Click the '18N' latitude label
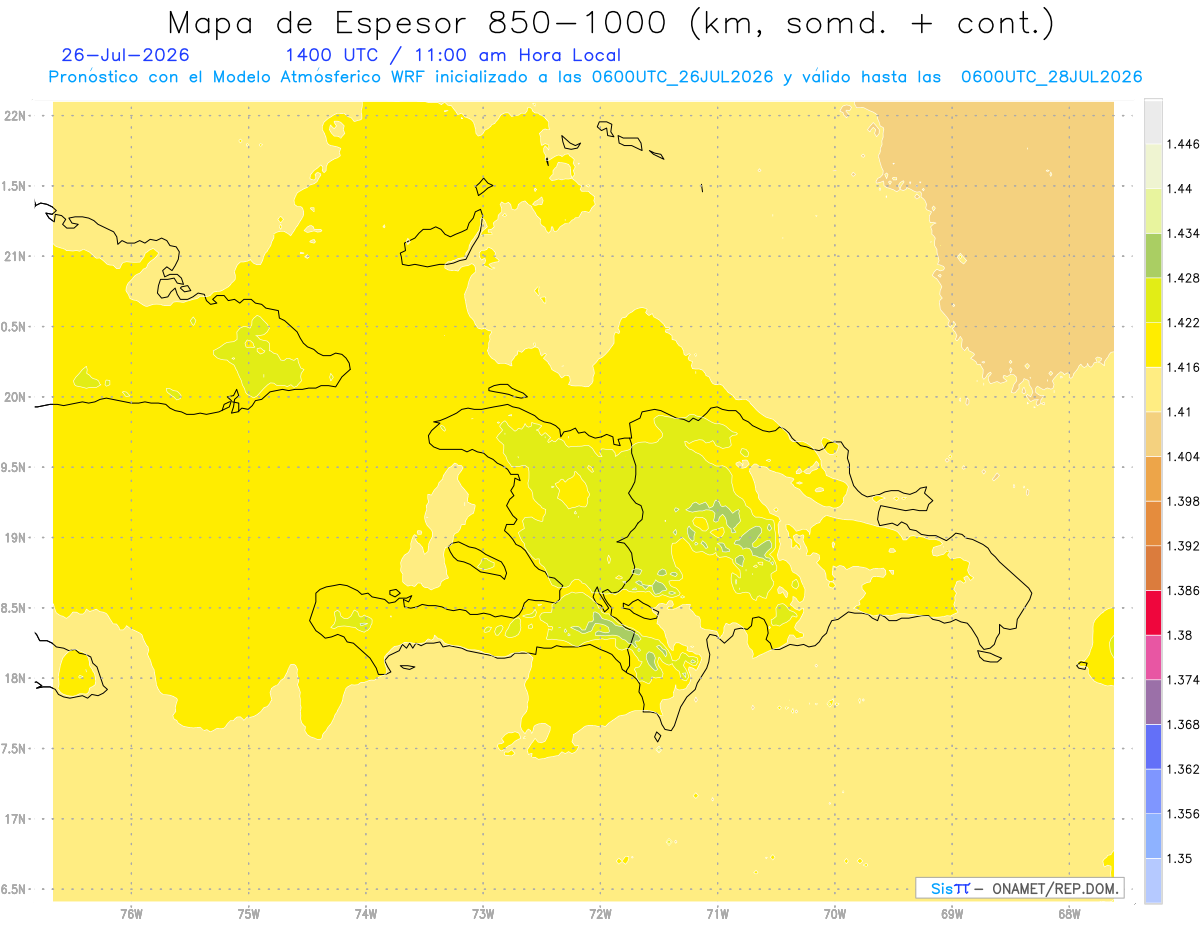The height and width of the screenshot is (927, 1200). pyautogui.click(x=17, y=678)
